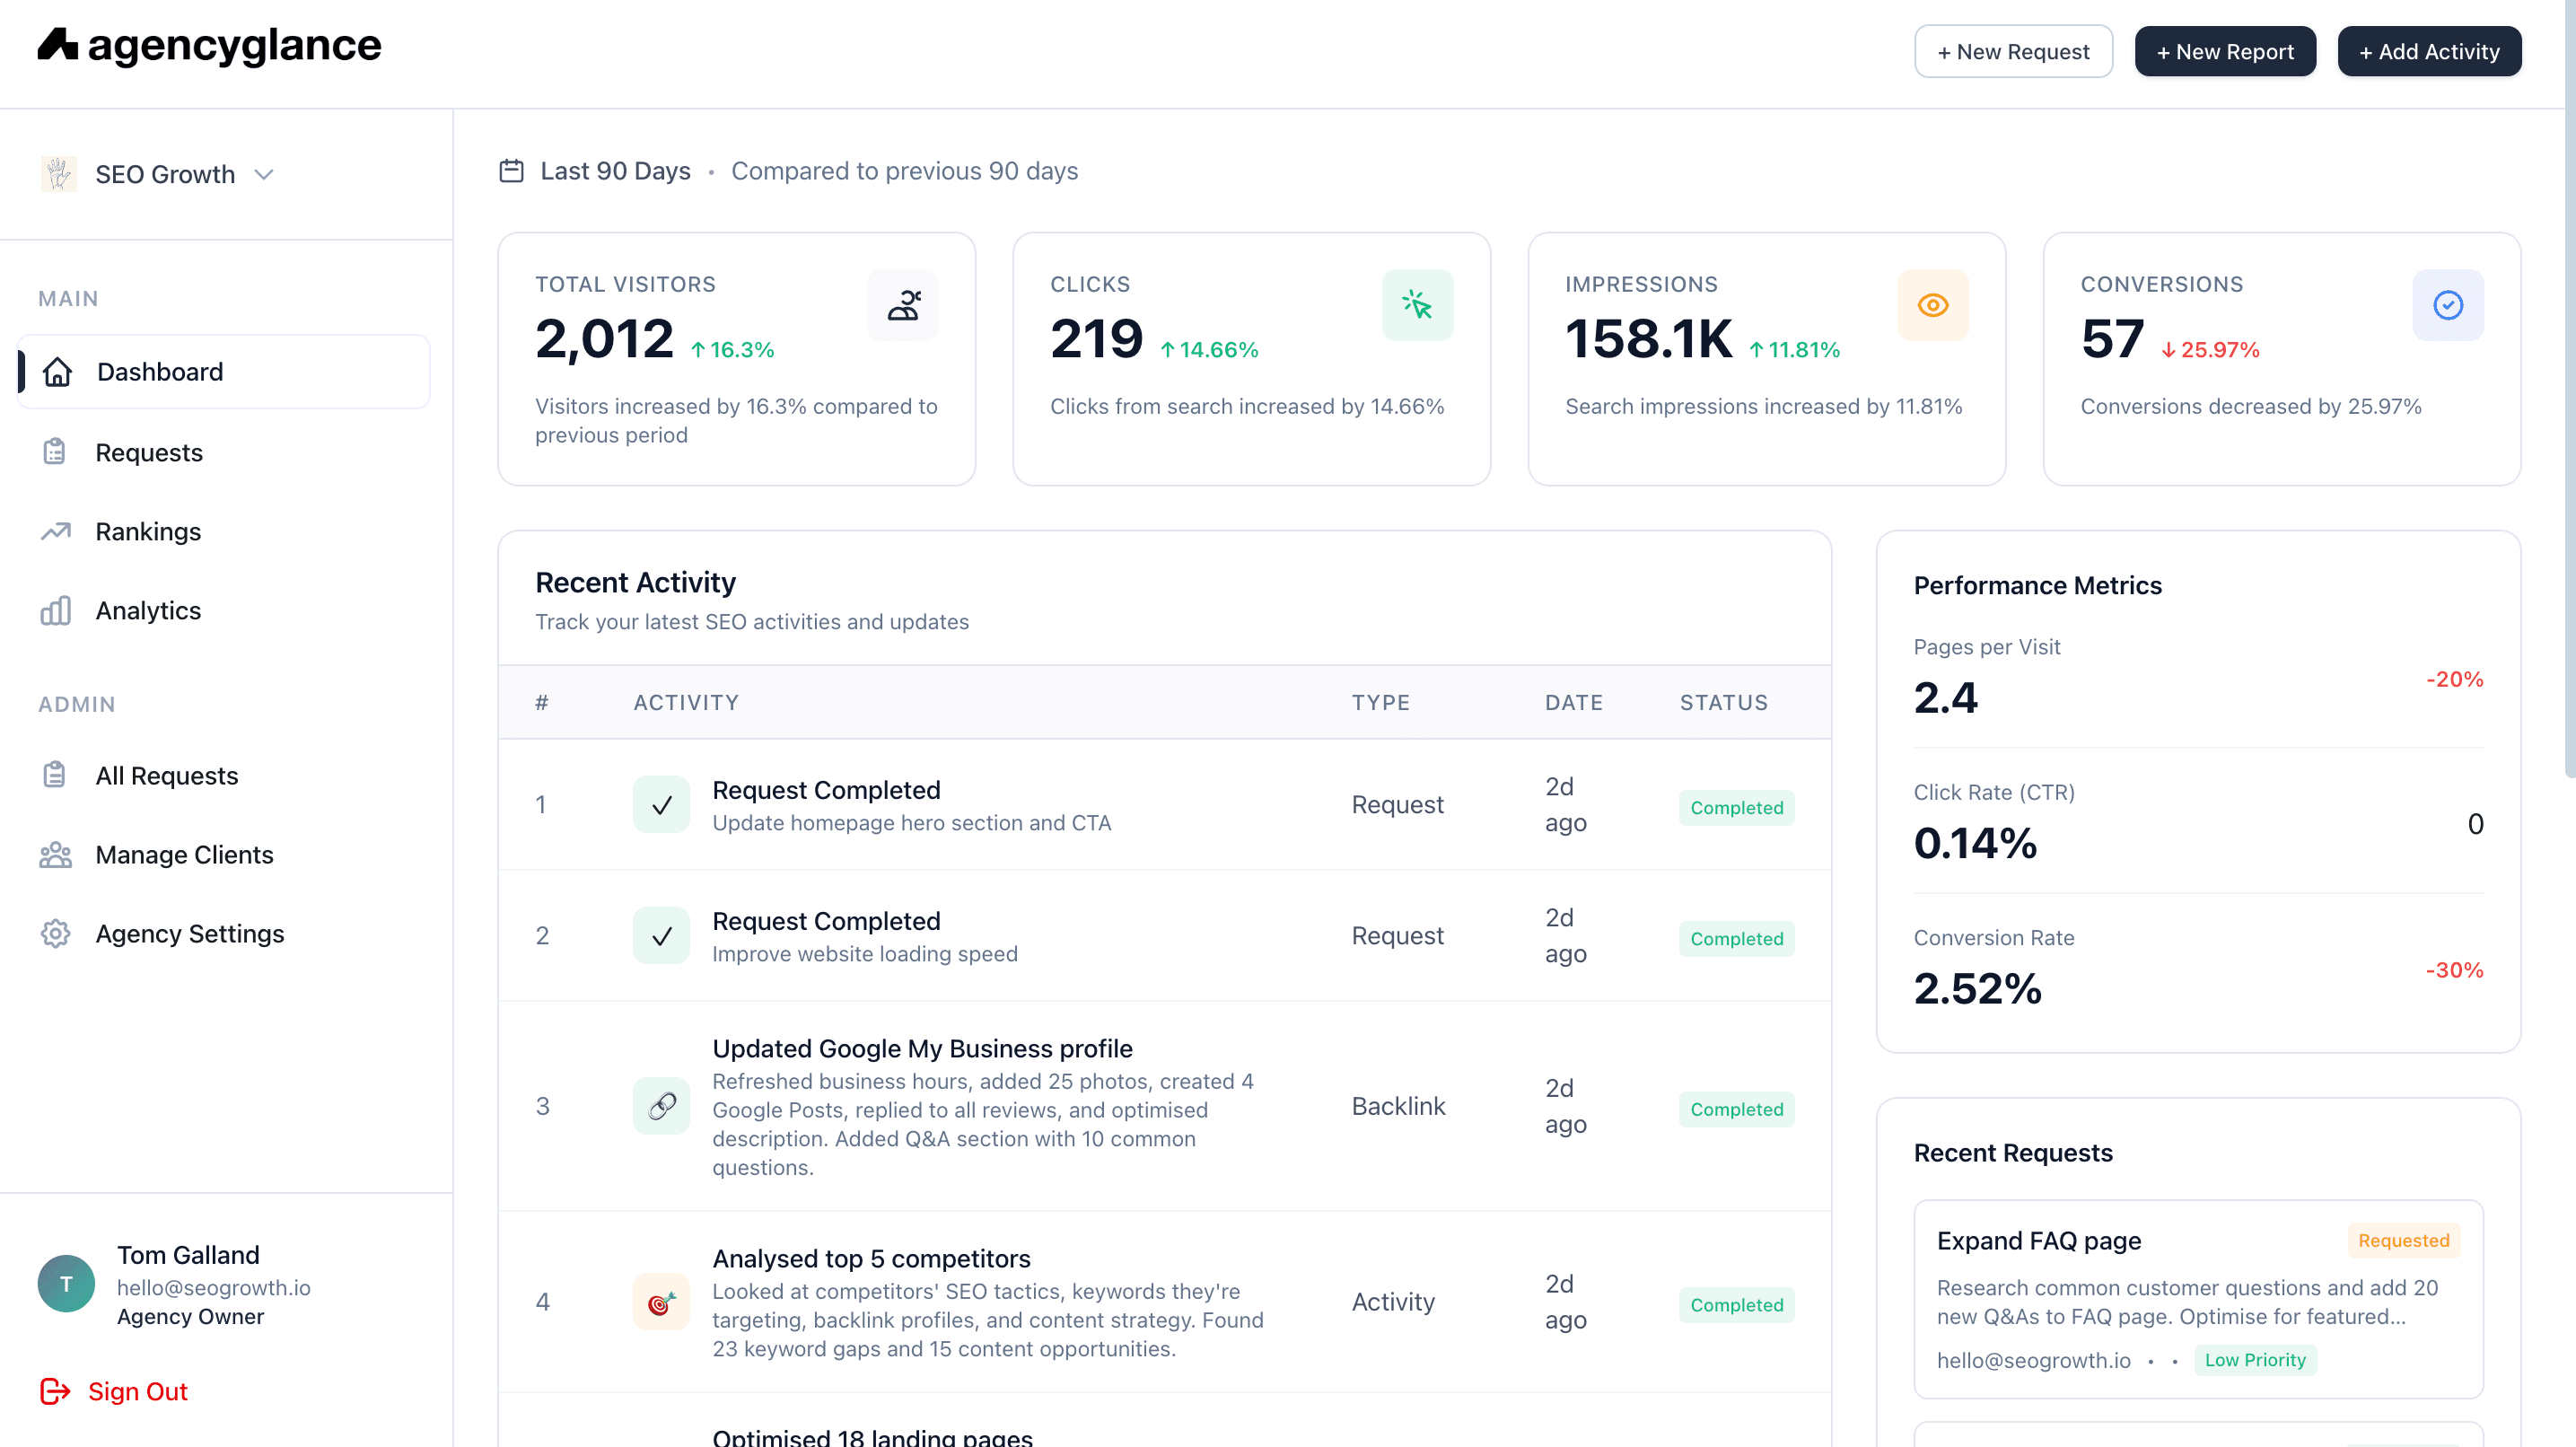Click the + New Report button

coord(2225,51)
